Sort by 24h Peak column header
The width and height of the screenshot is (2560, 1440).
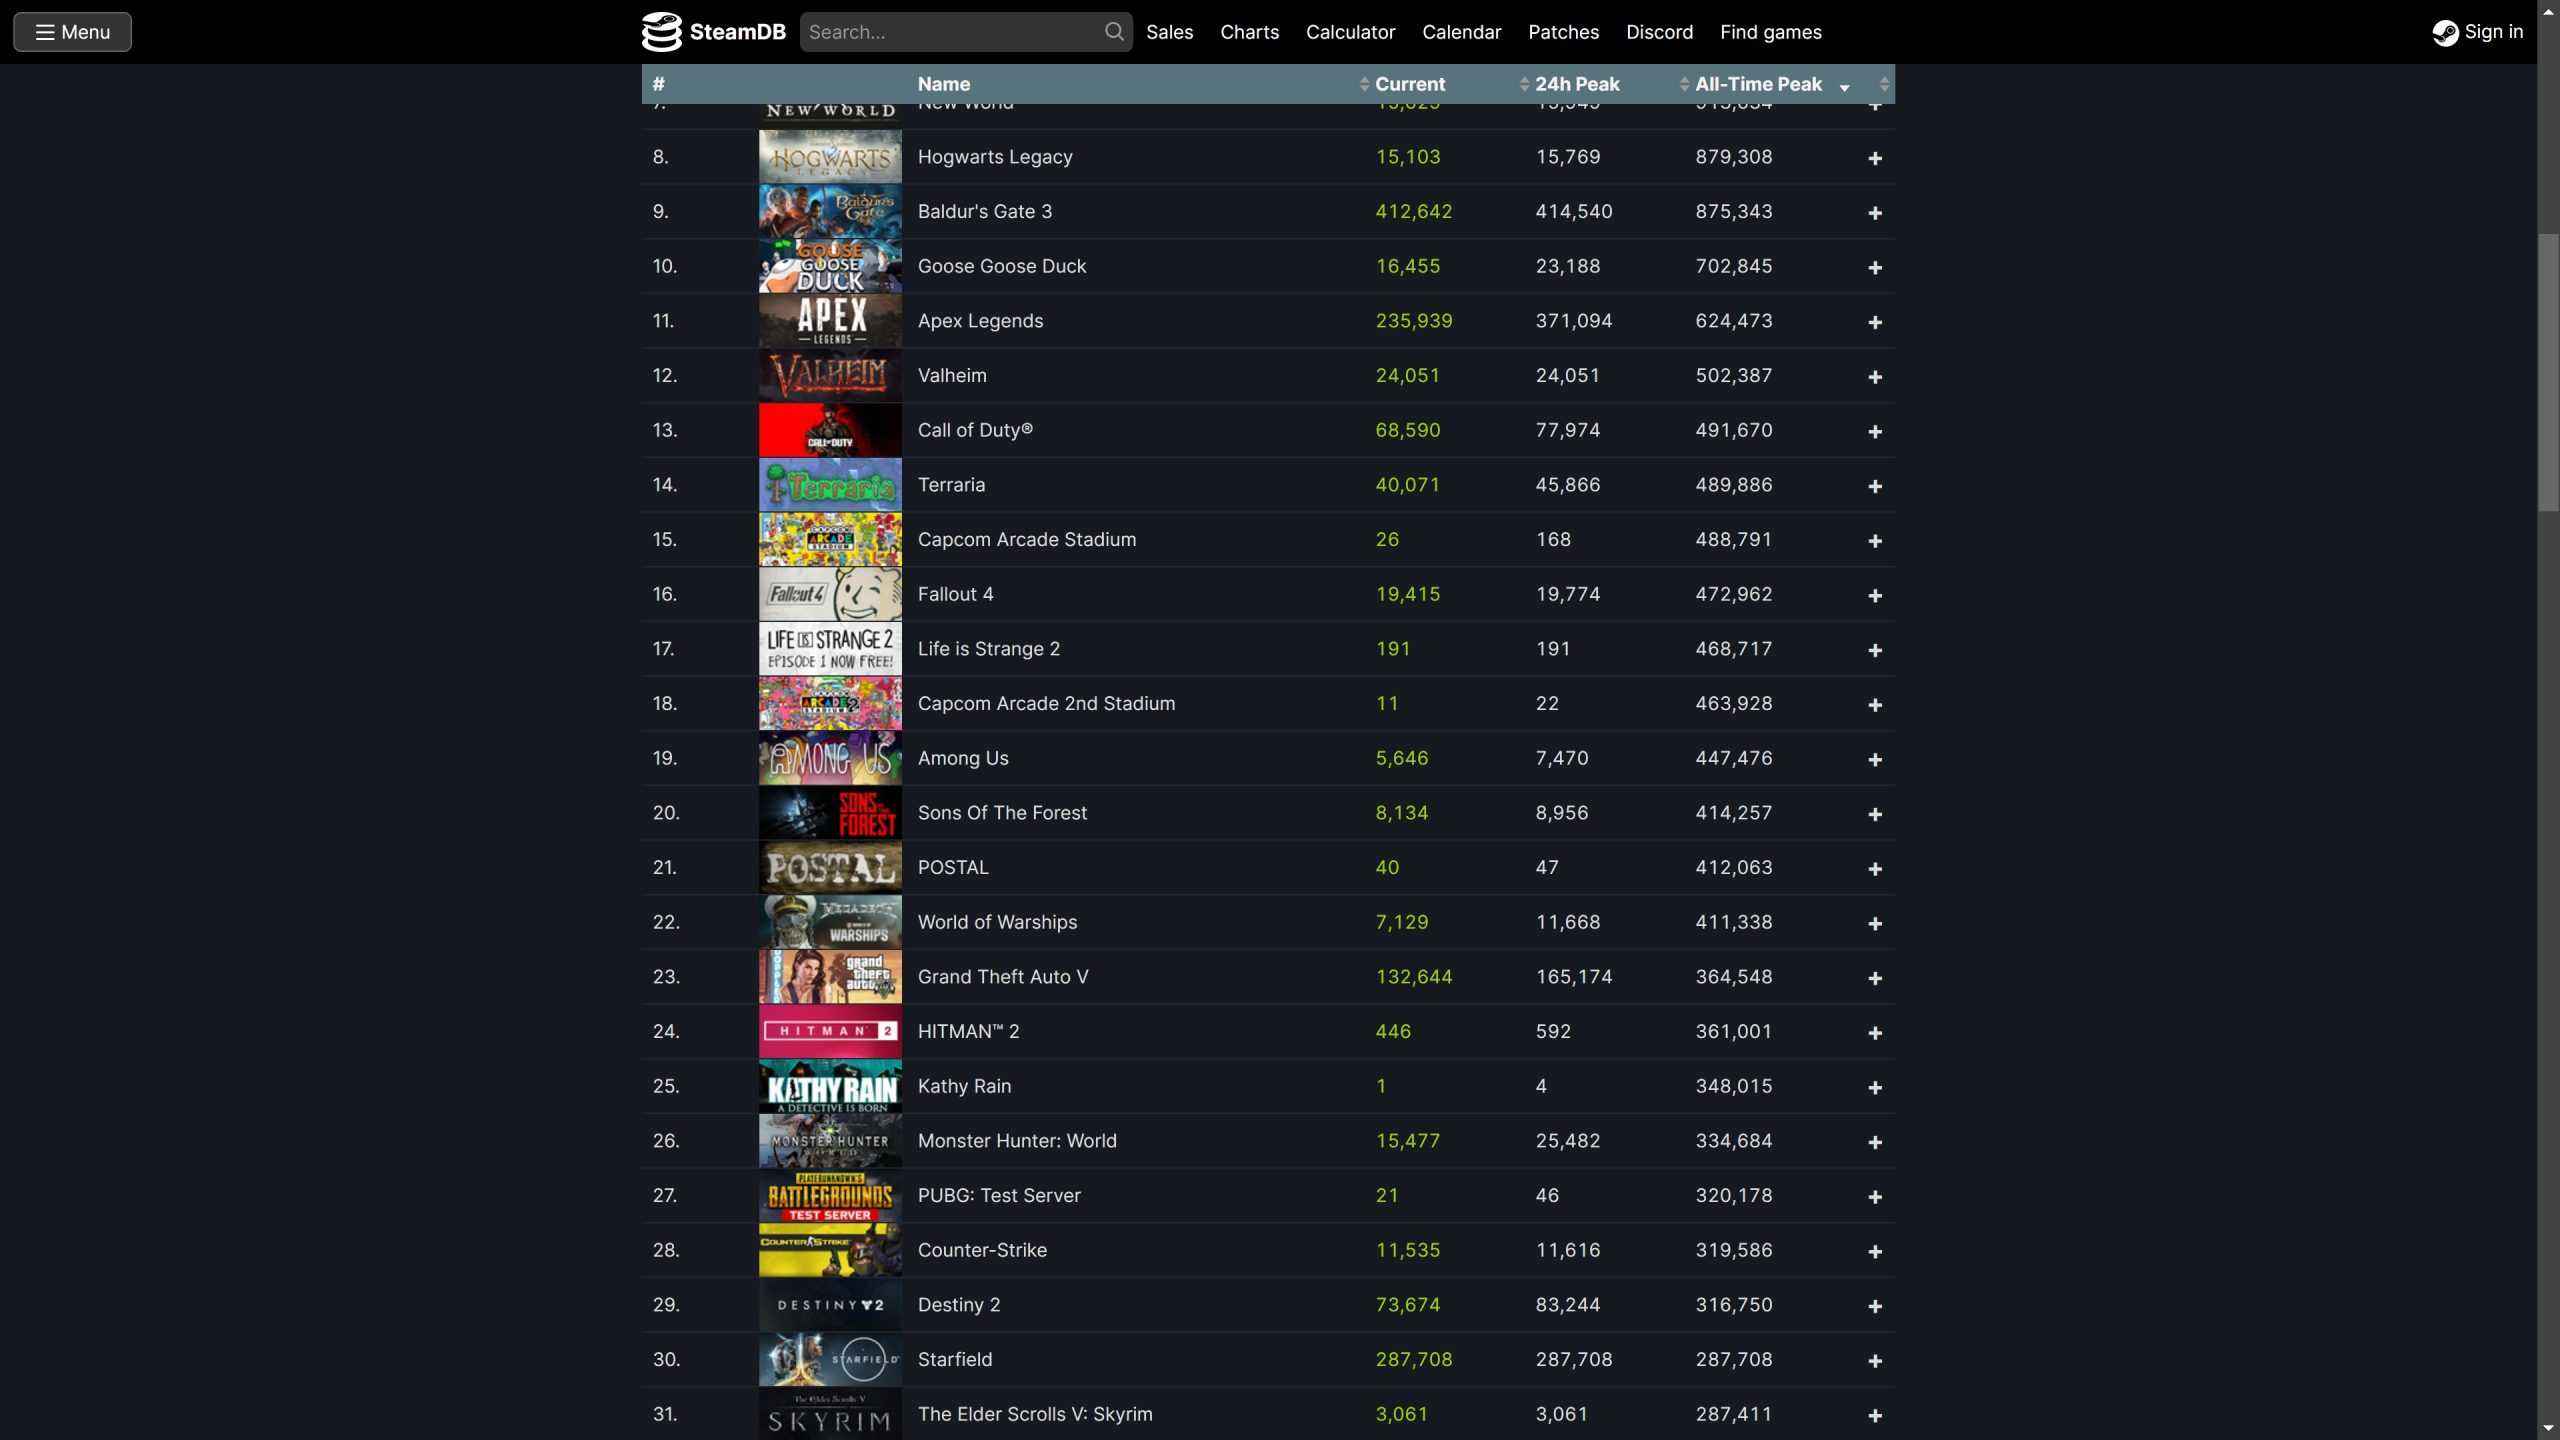point(1576,84)
